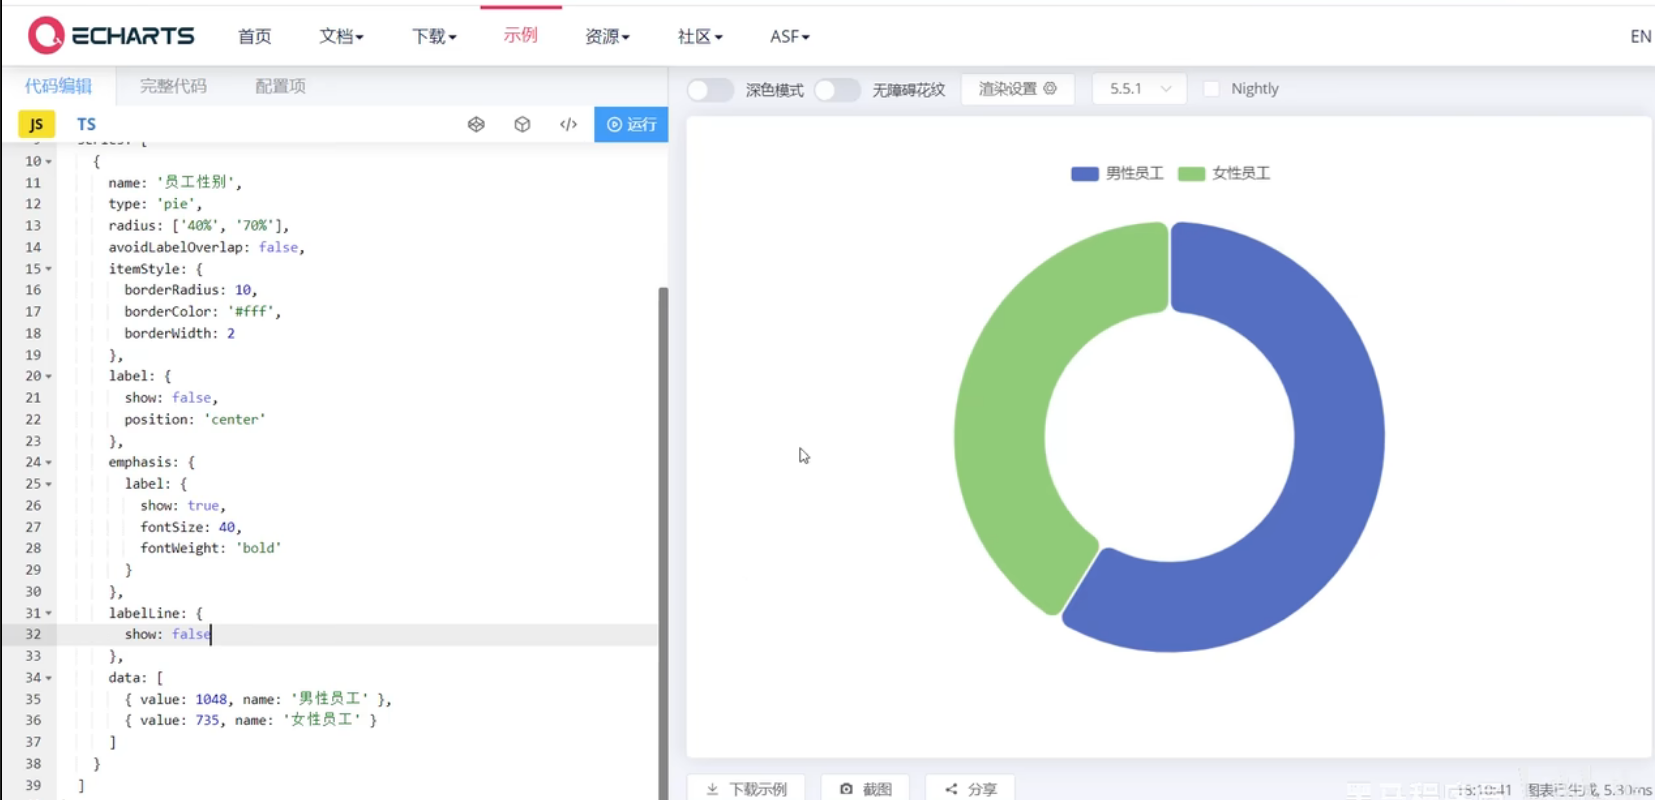Check the Nightly checkbox
Viewport: 1655px width, 800px height.
click(1211, 89)
